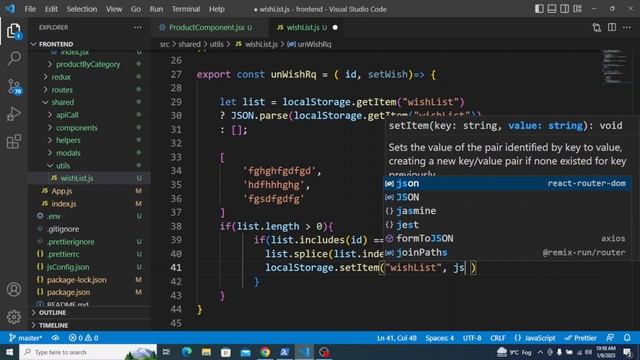The image size is (640, 360).
Task: Expand the routes folder
Action: coord(62,89)
